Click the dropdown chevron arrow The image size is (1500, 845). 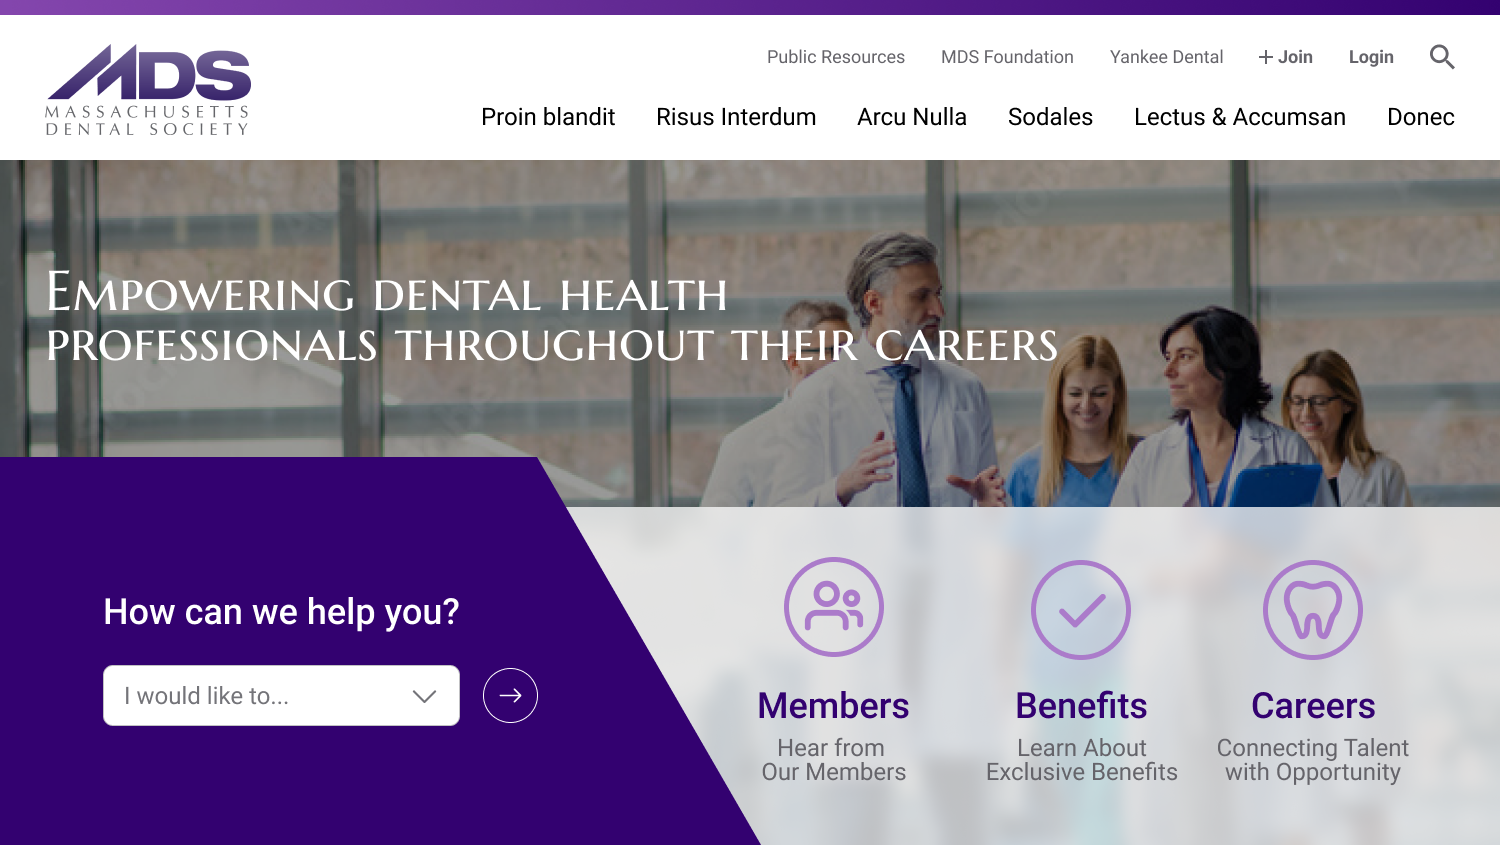point(425,696)
